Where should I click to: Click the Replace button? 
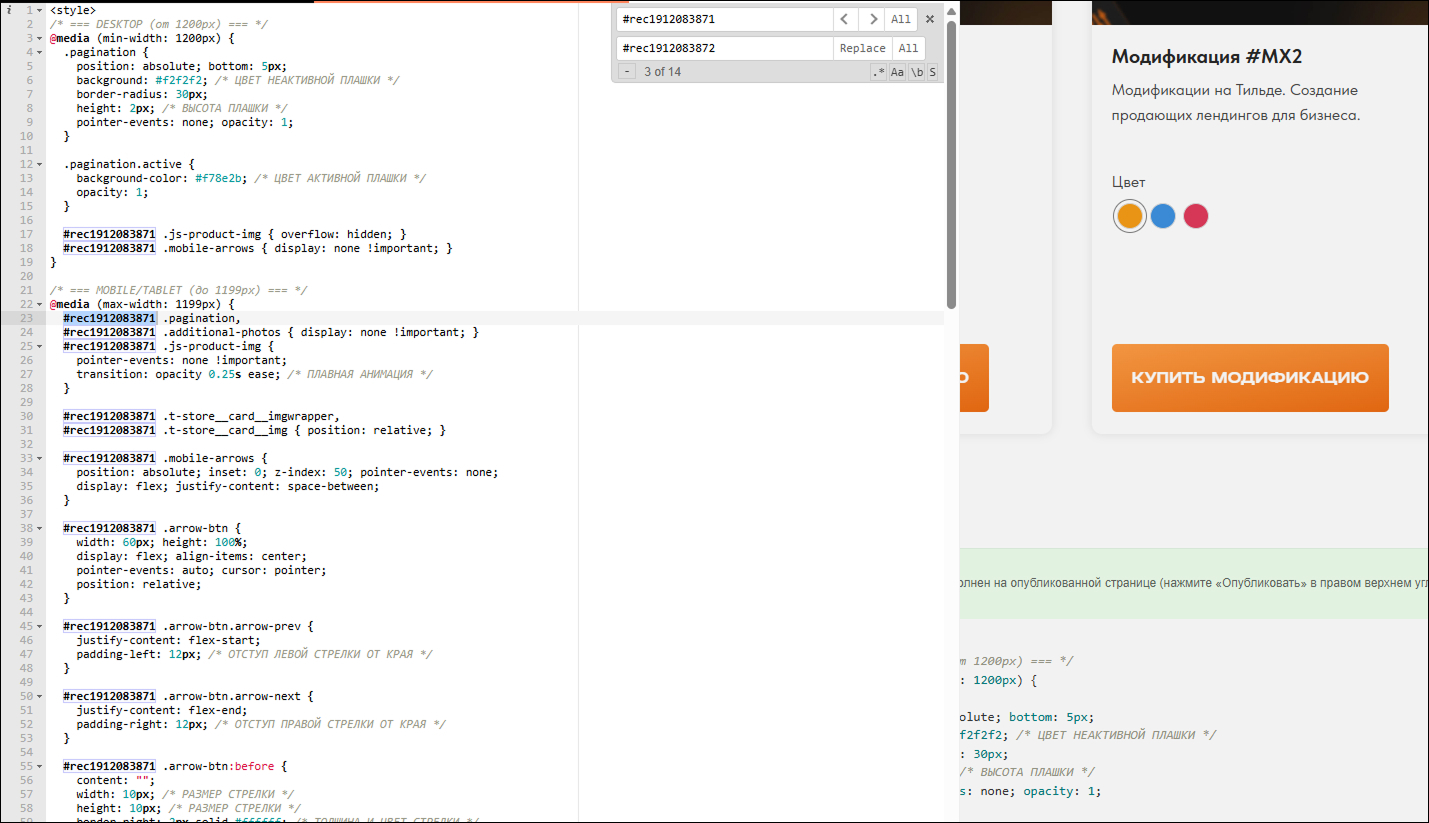pos(862,48)
